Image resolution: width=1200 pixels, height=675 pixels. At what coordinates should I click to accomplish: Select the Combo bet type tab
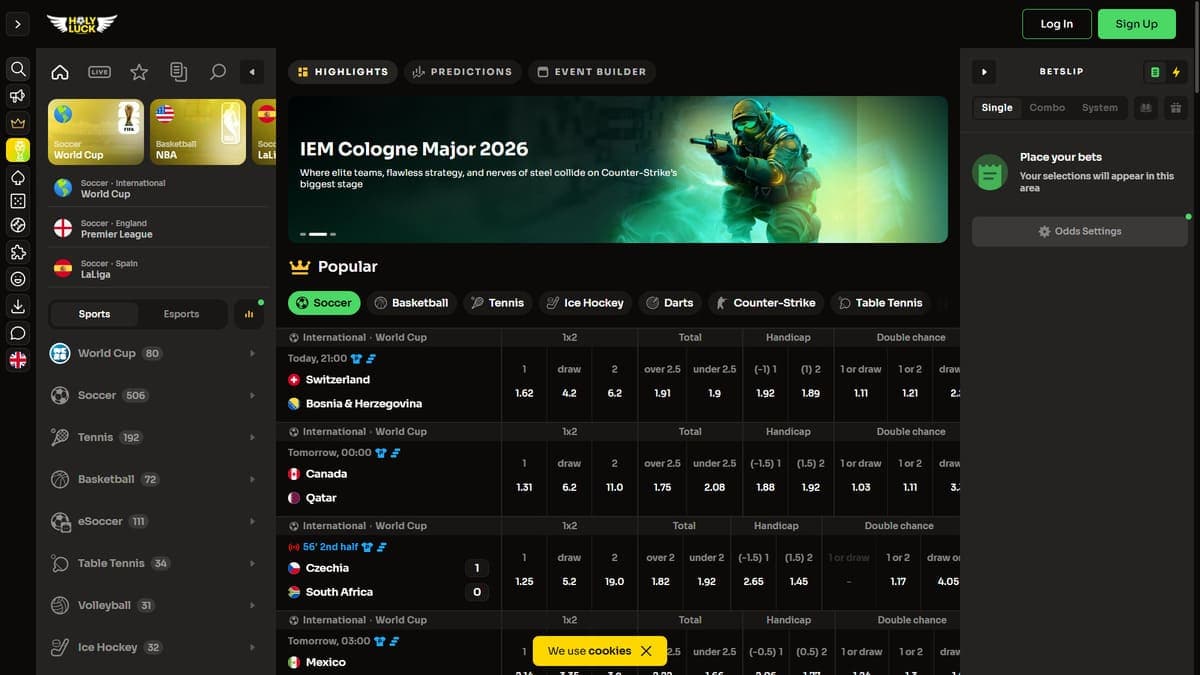(1047, 108)
